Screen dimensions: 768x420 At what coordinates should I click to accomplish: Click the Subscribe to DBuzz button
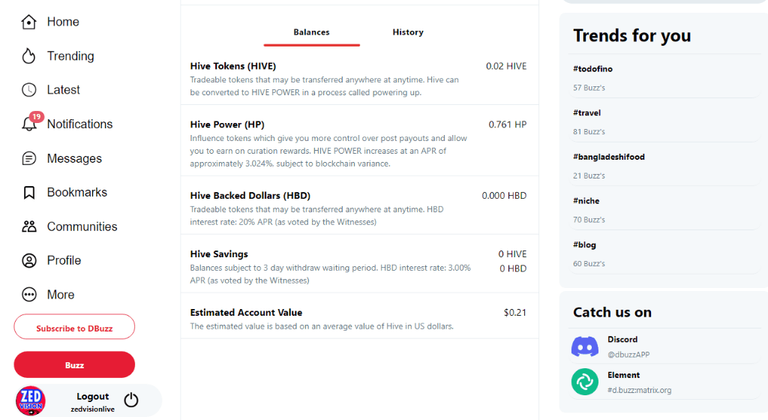point(74,328)
